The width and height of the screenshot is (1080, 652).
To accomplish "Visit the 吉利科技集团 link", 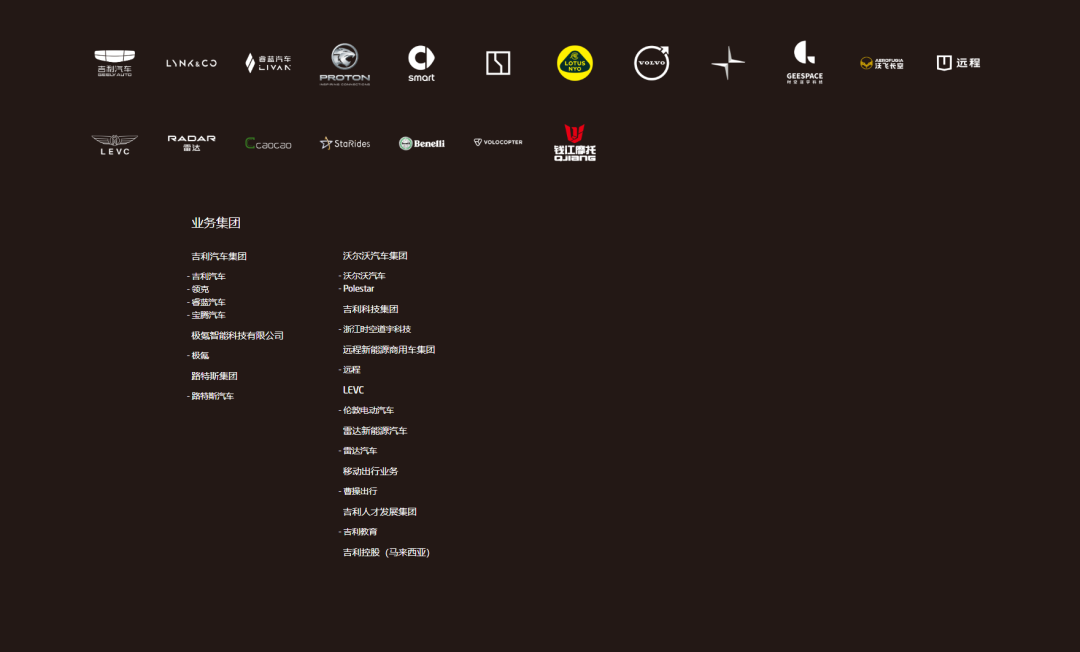I will [x=371, y=309].
